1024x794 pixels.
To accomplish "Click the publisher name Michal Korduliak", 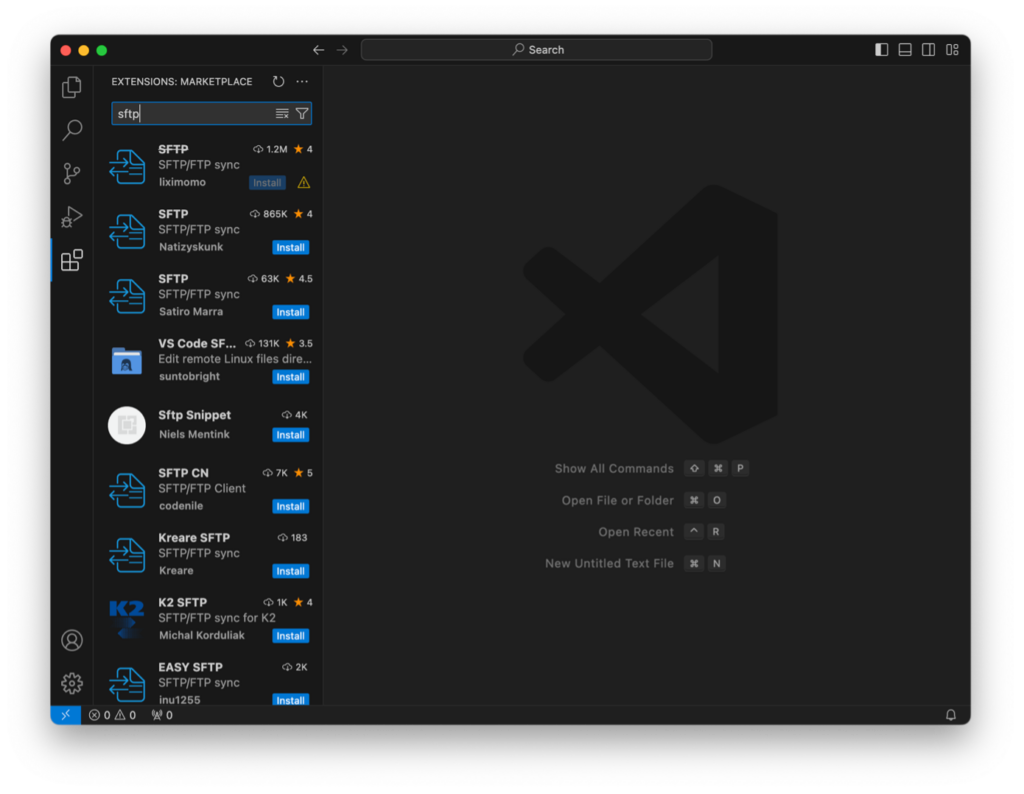I will (202, 635).
